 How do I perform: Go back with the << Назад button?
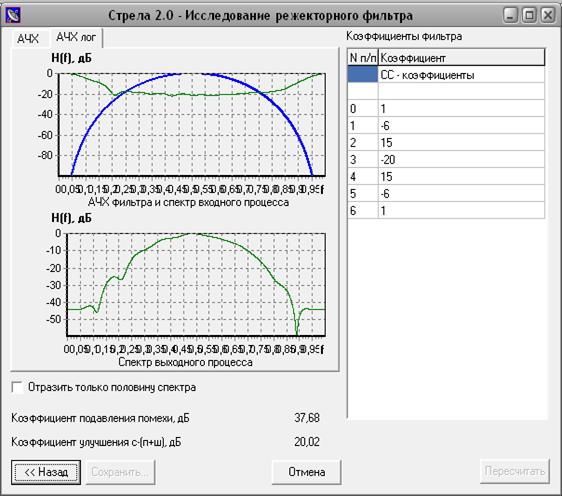46,472
